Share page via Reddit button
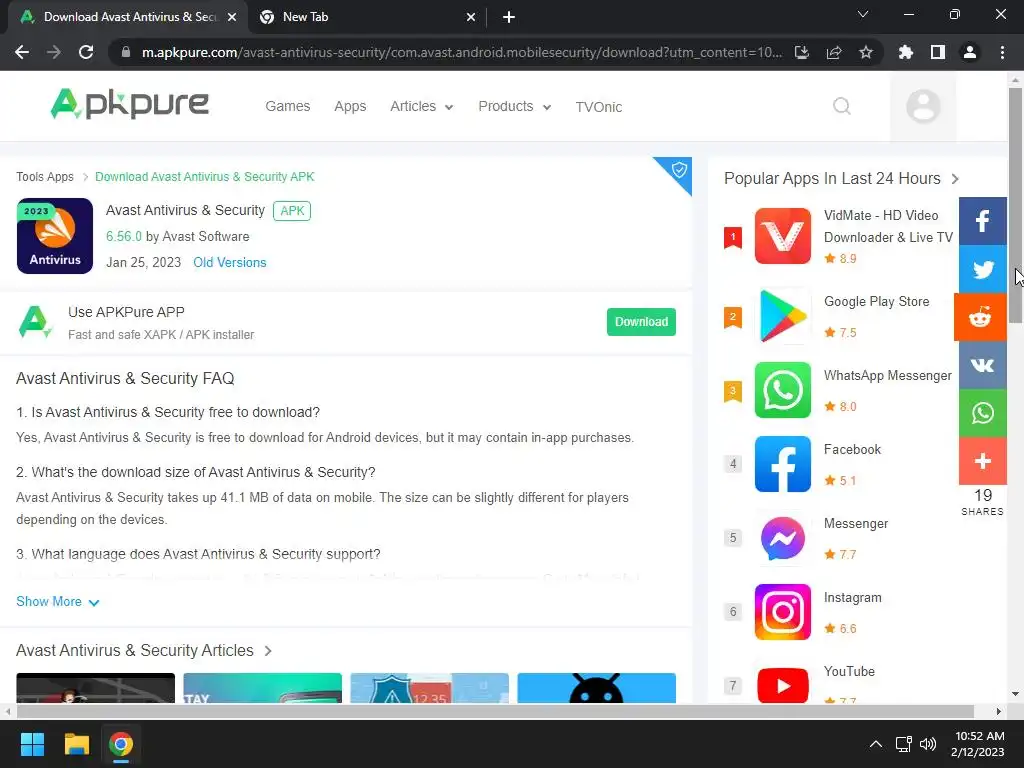Screen dimensions: 1024x768 (980, 317)
